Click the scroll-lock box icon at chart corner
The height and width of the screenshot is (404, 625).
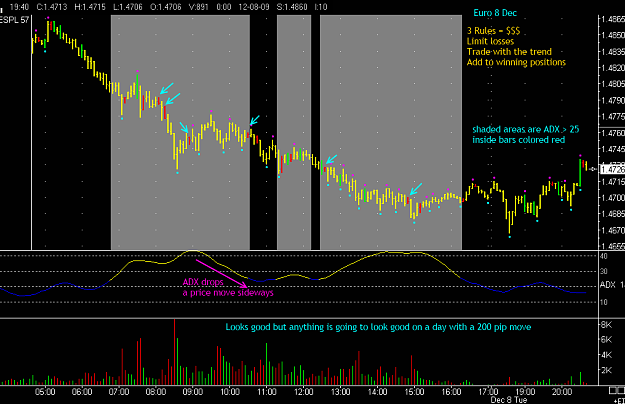(616, 390)
